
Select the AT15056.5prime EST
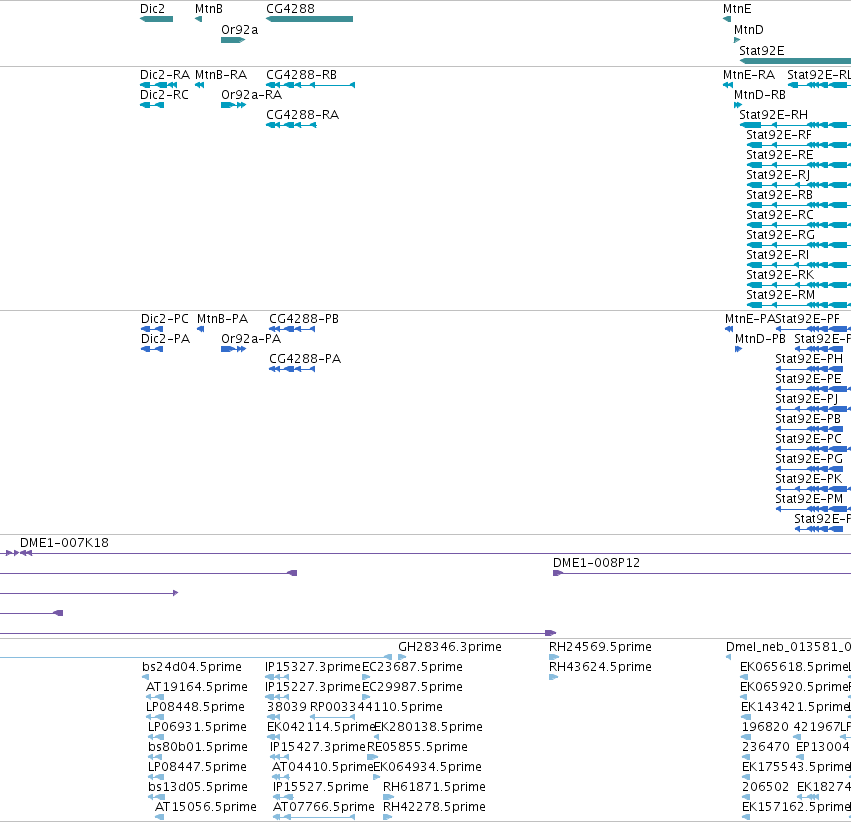160,817
